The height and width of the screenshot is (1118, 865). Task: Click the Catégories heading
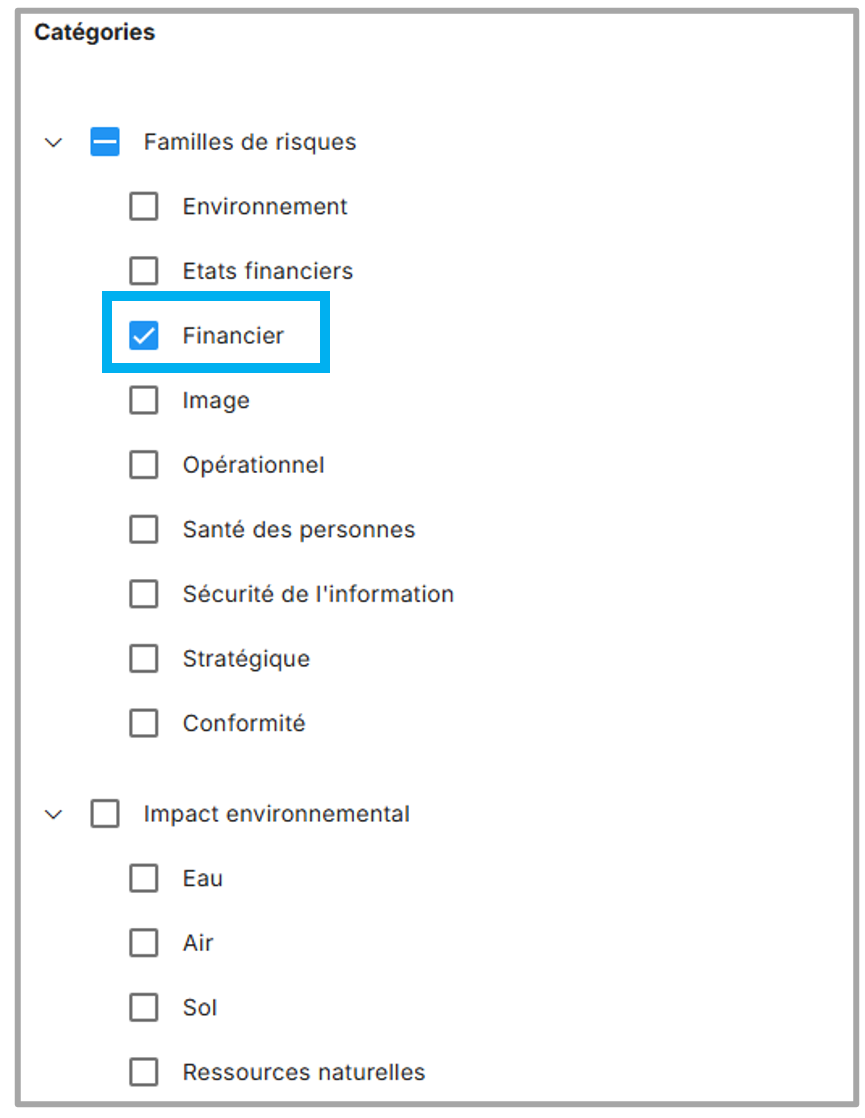point(95,32)
